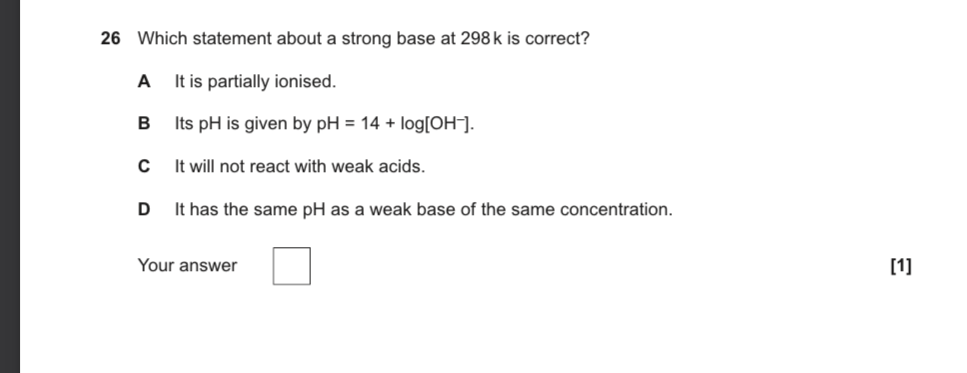This screenshot has width=967, height=373.
Task: Click the bold letter B label
Action: 144,124
